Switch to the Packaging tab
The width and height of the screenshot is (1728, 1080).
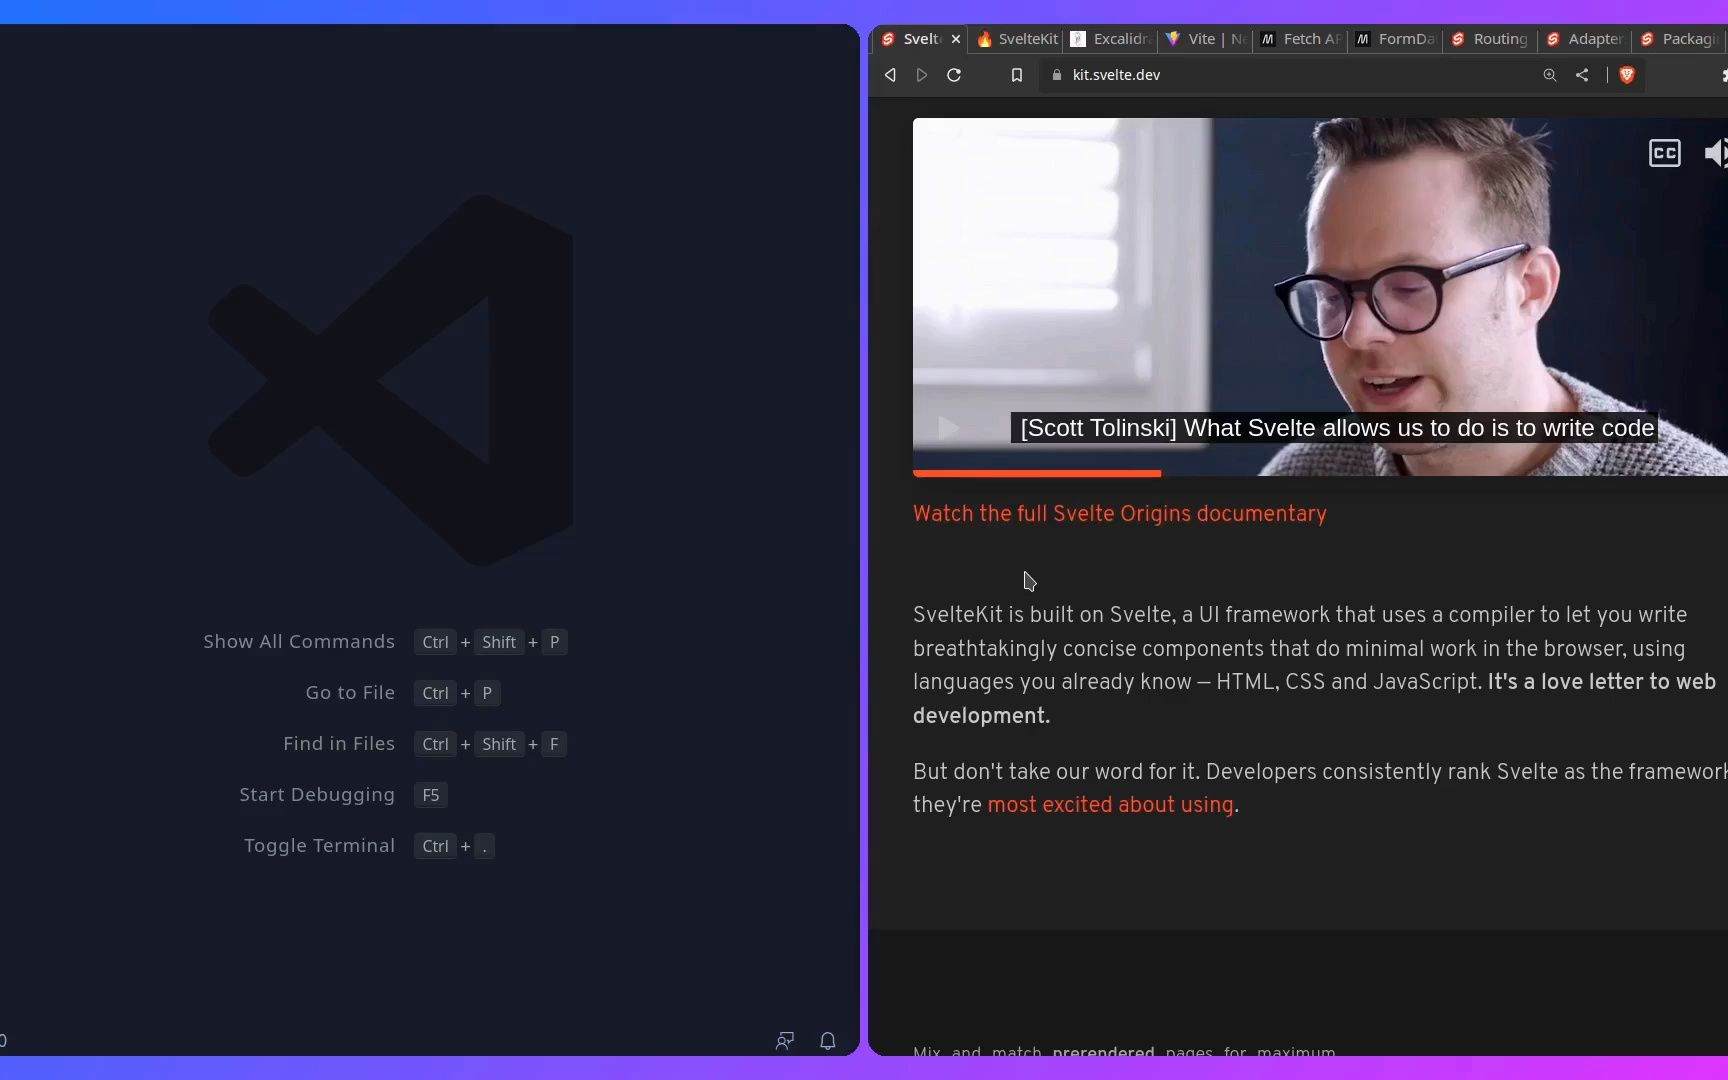click(x=1681, y=39)
